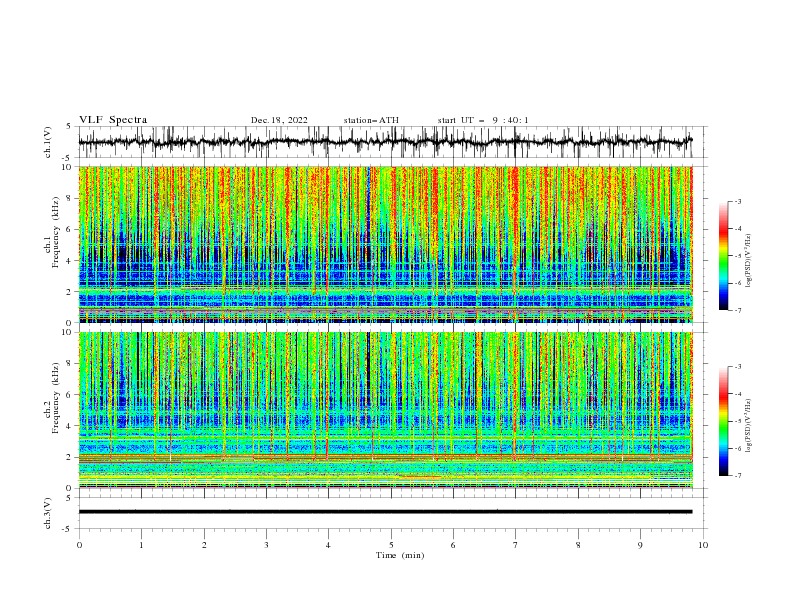The width and height of the screenshot is (792, 612).
Task: Select the "start UT = 9:40:1" text
Action: tap(483, 120)
